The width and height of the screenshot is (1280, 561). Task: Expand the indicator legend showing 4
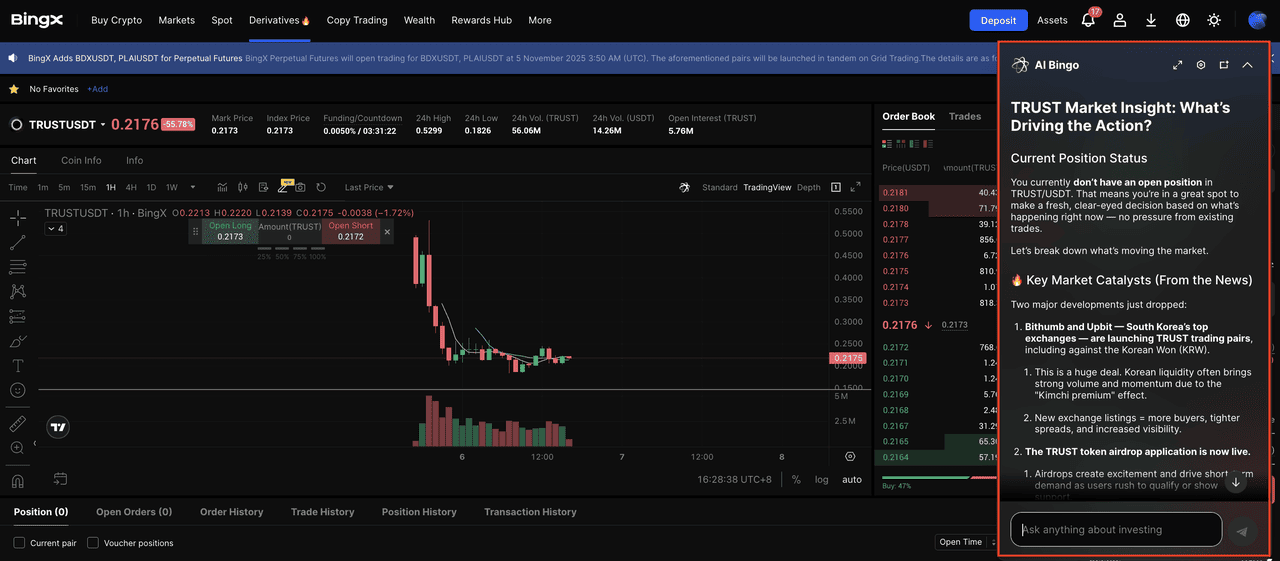(x=55, y=229)
